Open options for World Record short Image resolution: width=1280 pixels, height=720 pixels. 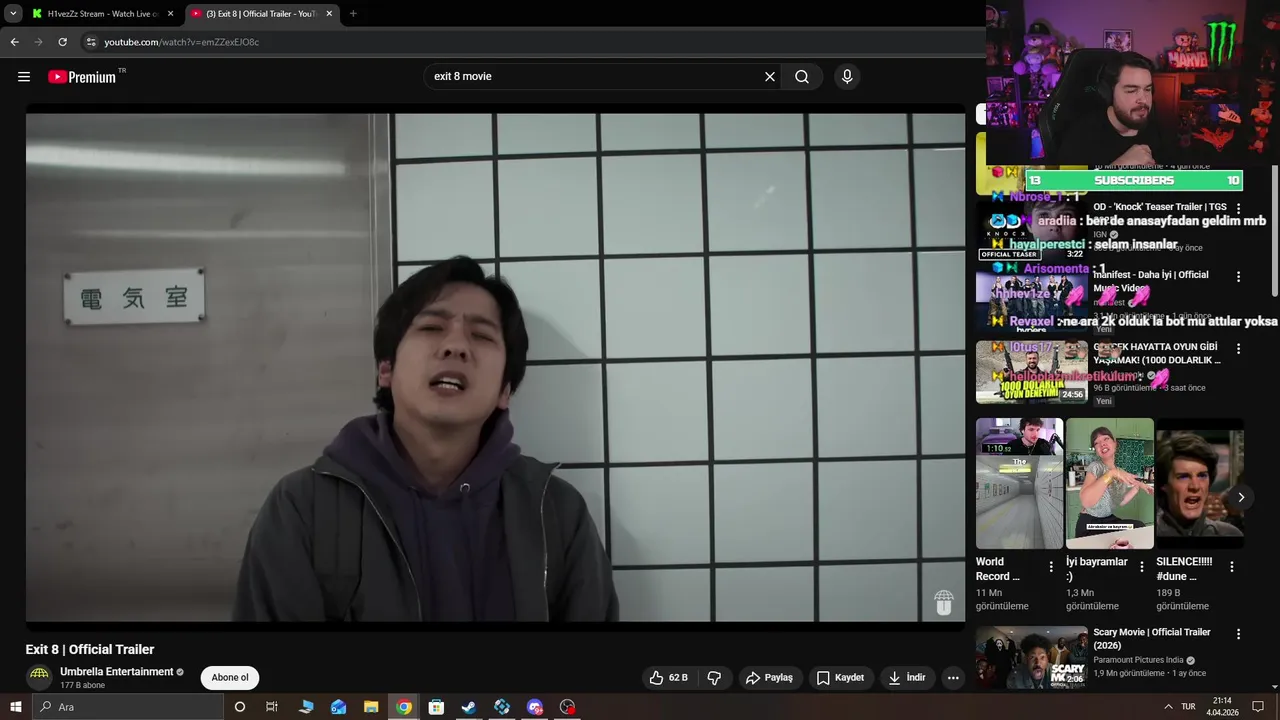point(1051,567)
